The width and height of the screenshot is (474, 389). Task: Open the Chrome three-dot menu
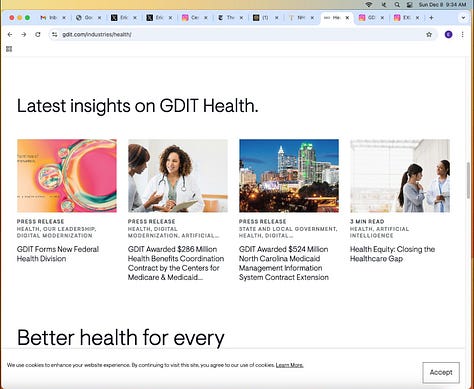click(462, 34)
